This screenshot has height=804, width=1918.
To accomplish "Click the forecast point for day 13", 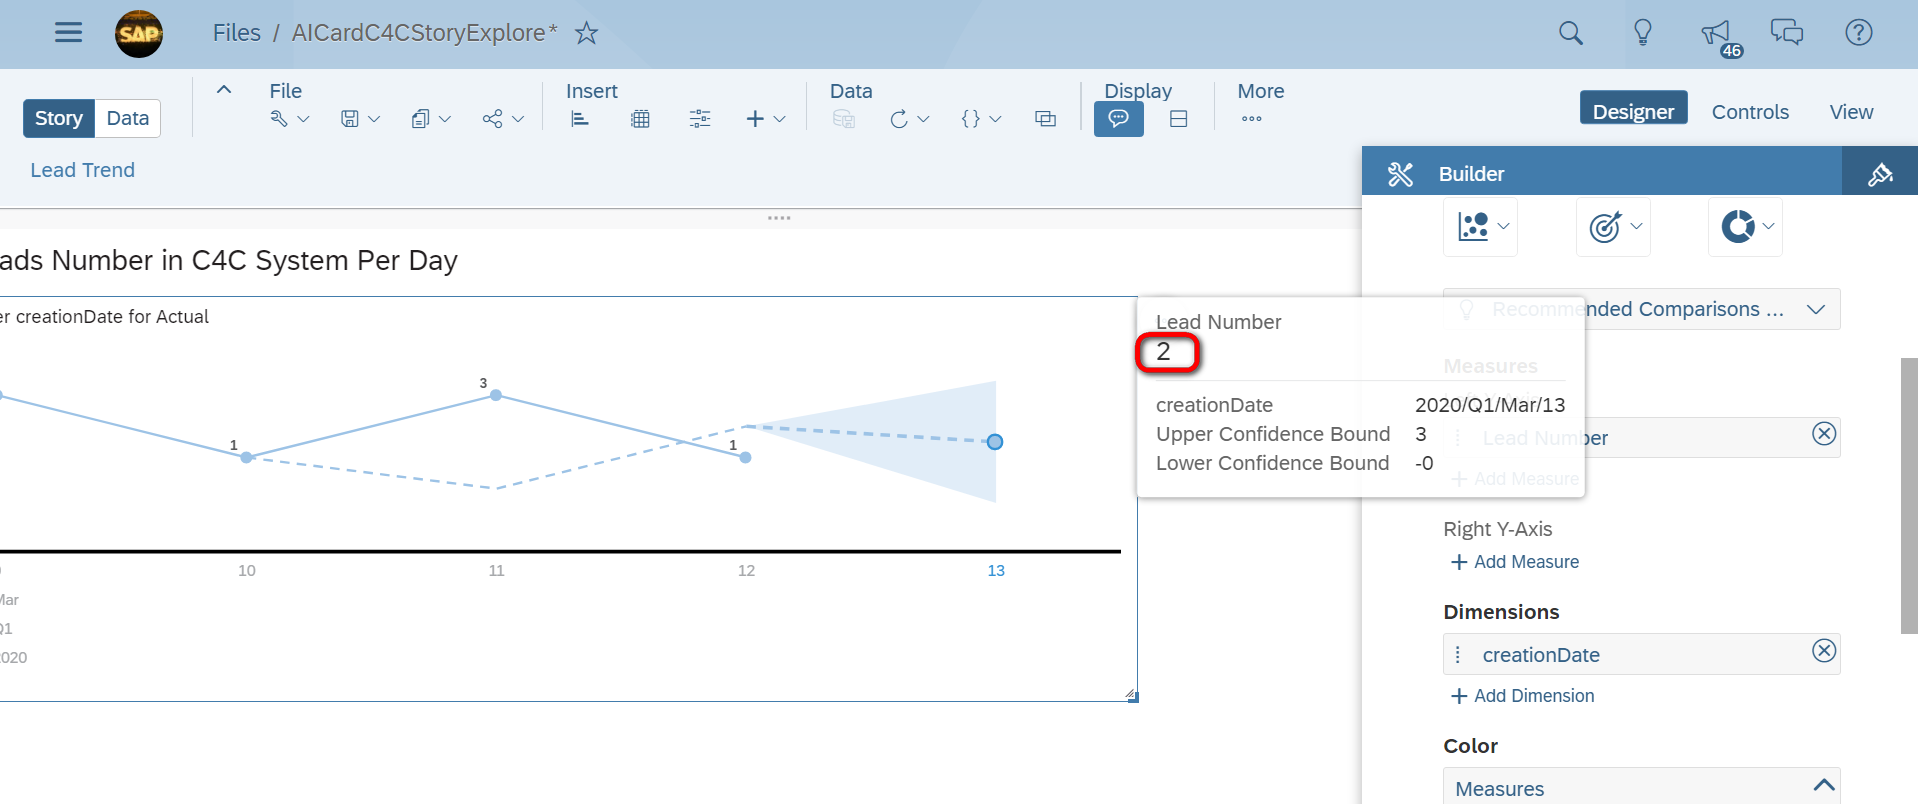I will pyautogui.click(x=995, y=442).
